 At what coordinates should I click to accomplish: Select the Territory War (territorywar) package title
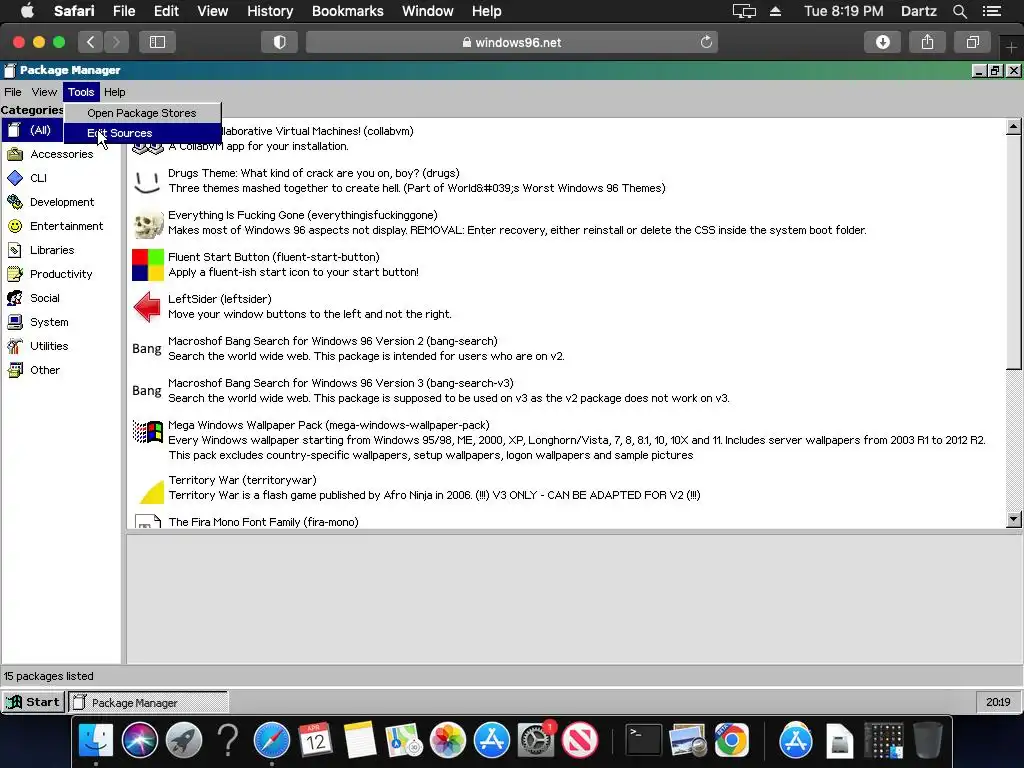click(242, 480)
